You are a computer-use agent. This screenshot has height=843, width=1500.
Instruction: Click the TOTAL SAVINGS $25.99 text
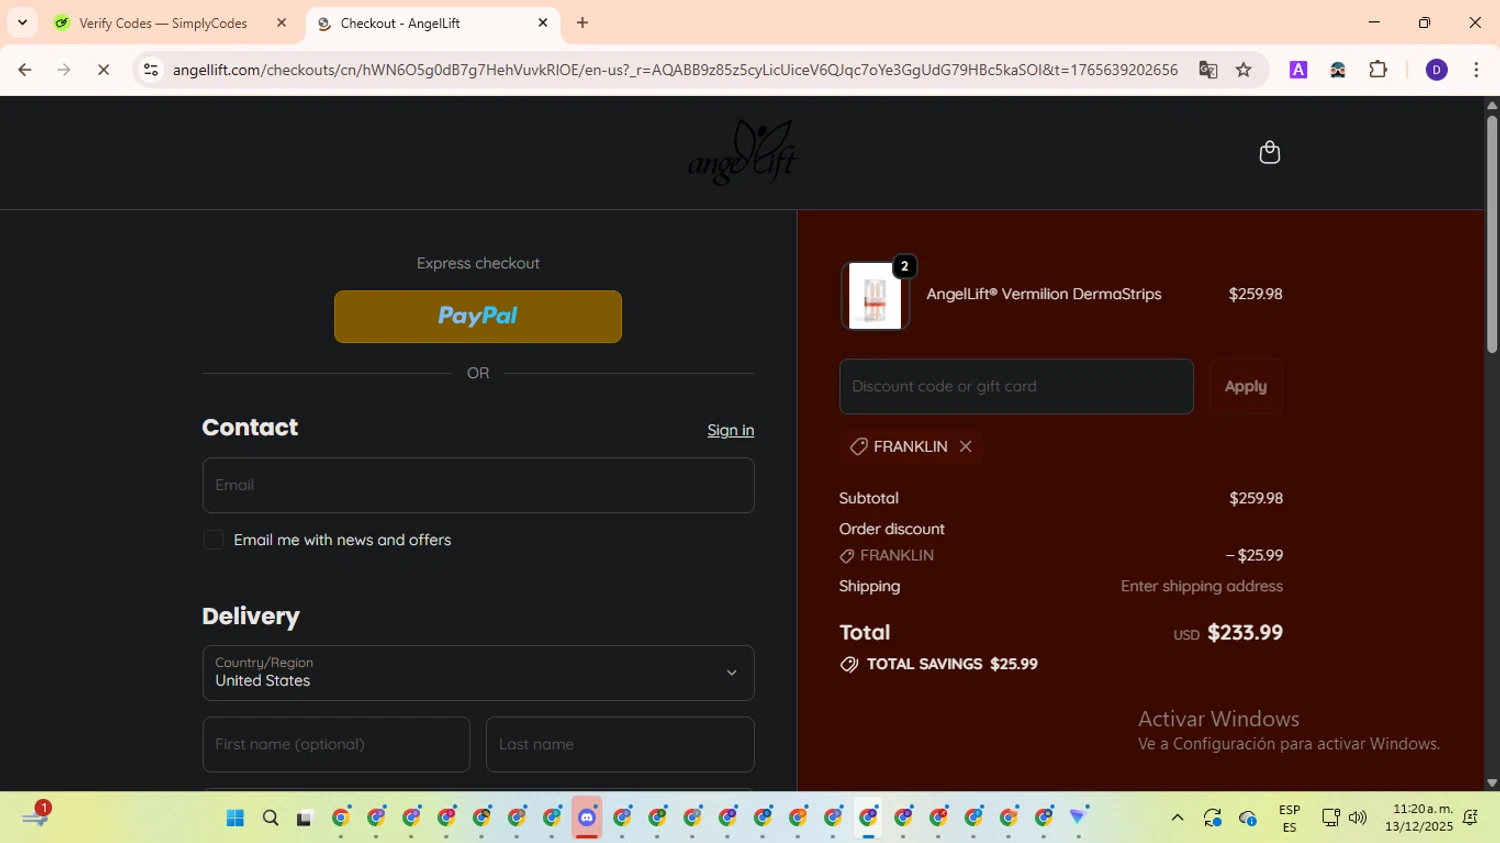[x=952, y=664]
